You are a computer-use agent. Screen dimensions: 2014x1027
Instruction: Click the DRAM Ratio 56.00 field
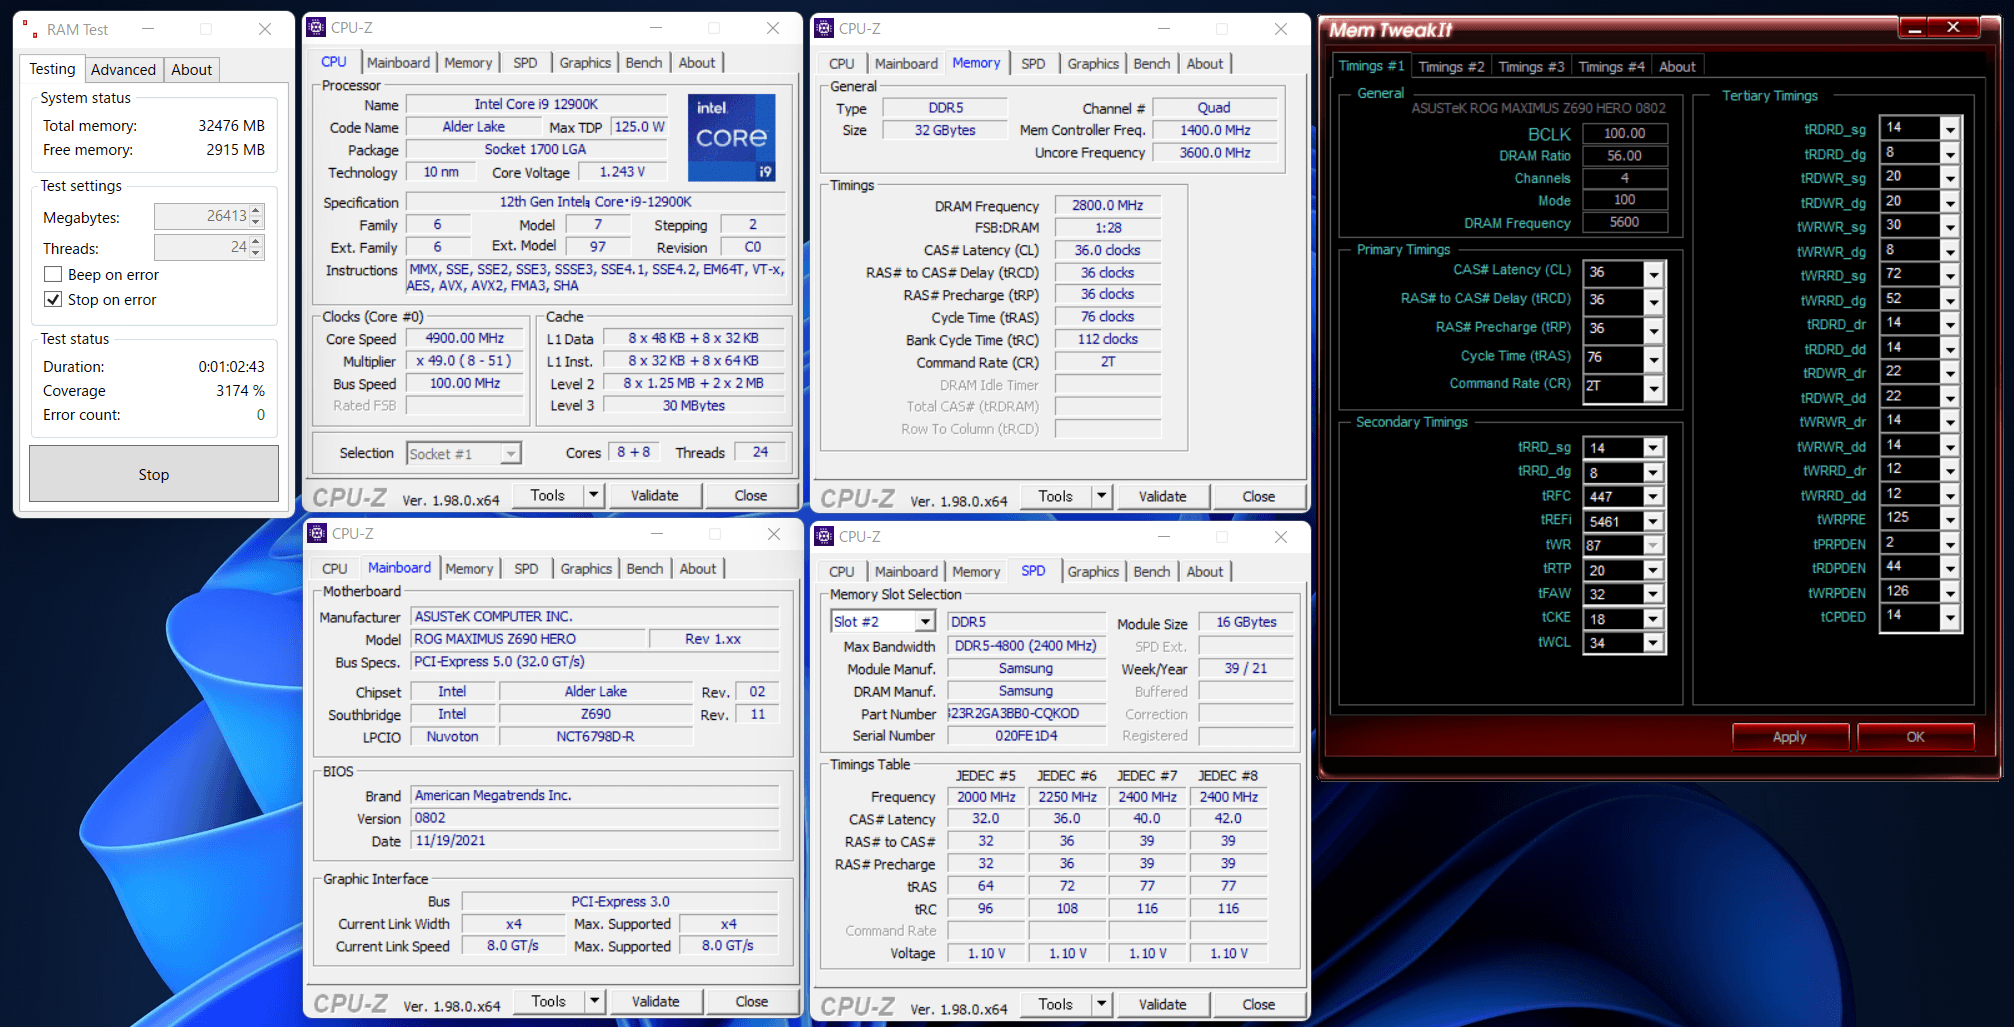(1624, 156)
